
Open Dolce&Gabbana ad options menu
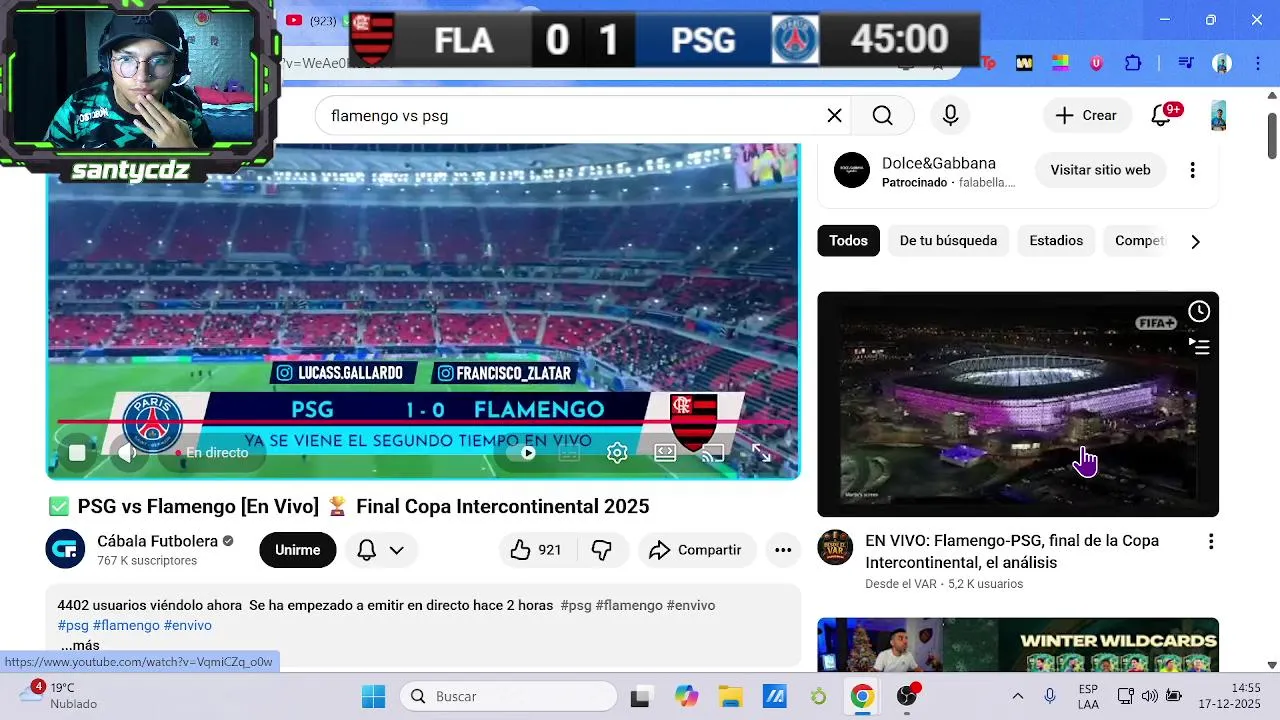click(x=1192, y=170)
